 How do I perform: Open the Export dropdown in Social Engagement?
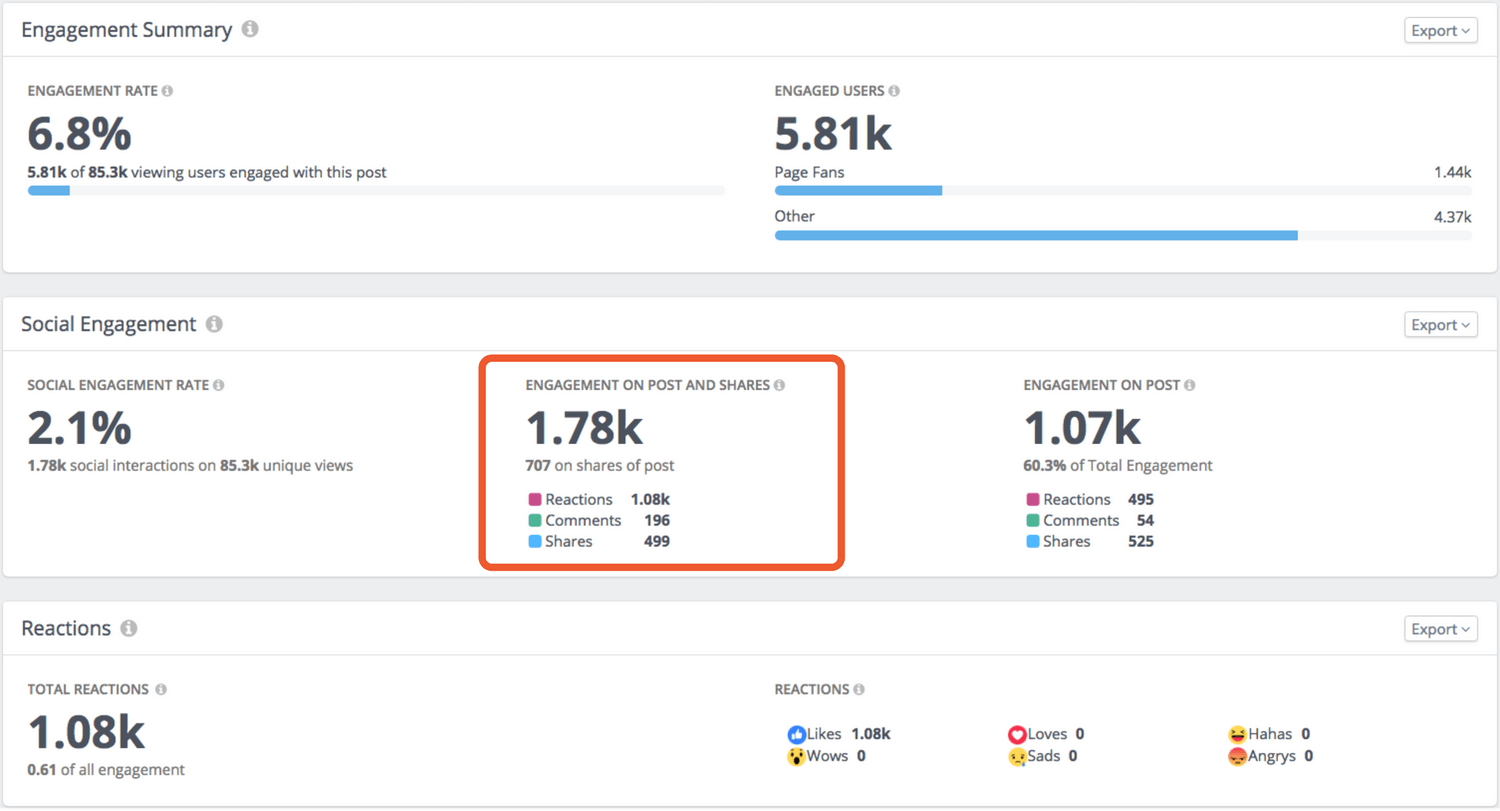[x=1440, y=324]
